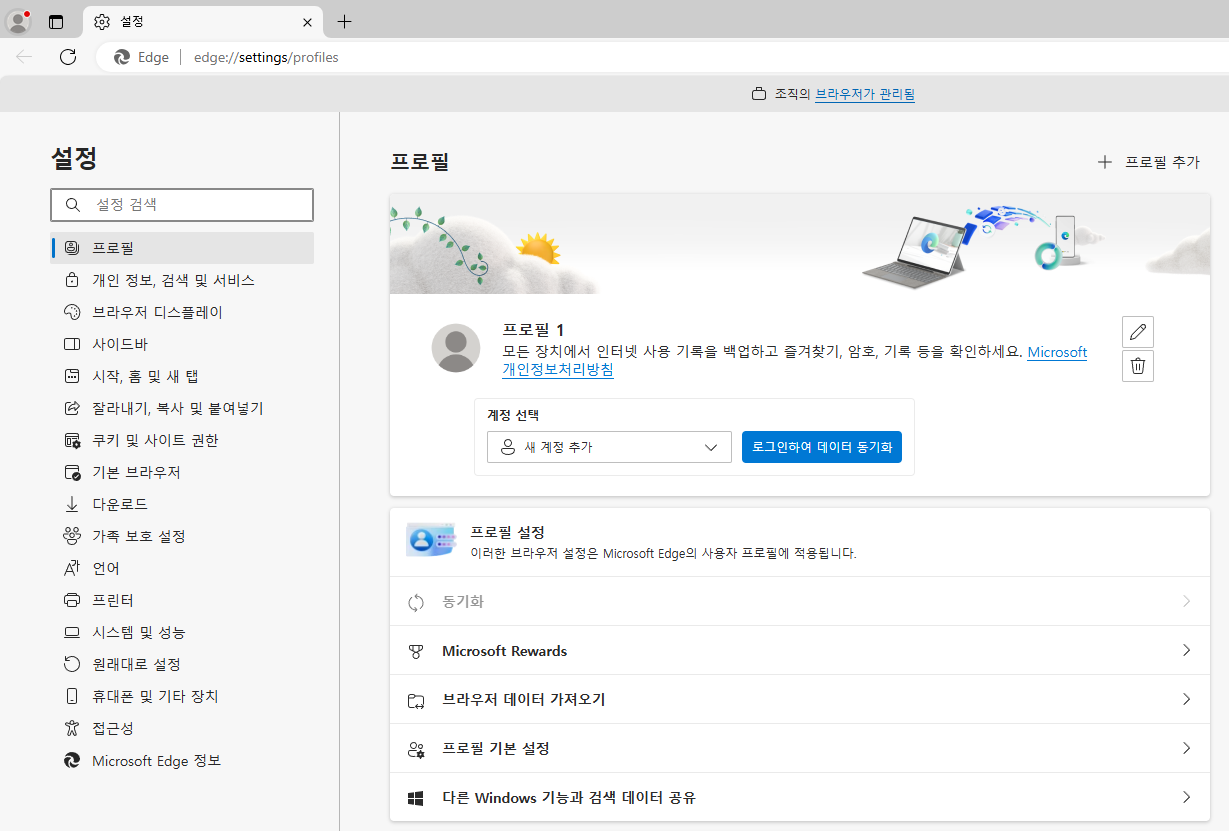Click the 프로필 추가 button
Screen dimensions: 1229x831
1148,162
